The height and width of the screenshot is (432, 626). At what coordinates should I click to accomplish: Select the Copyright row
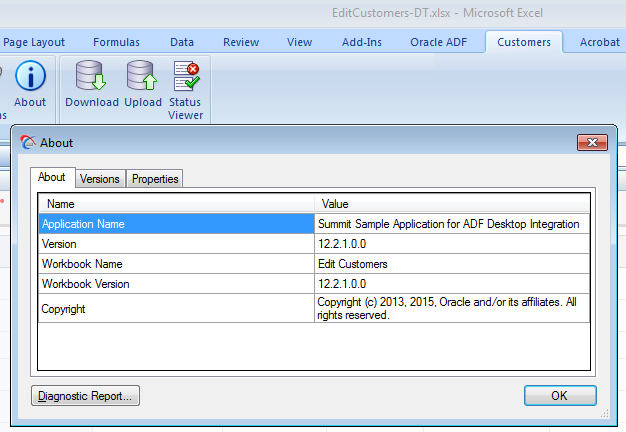(x=314, y=308)
